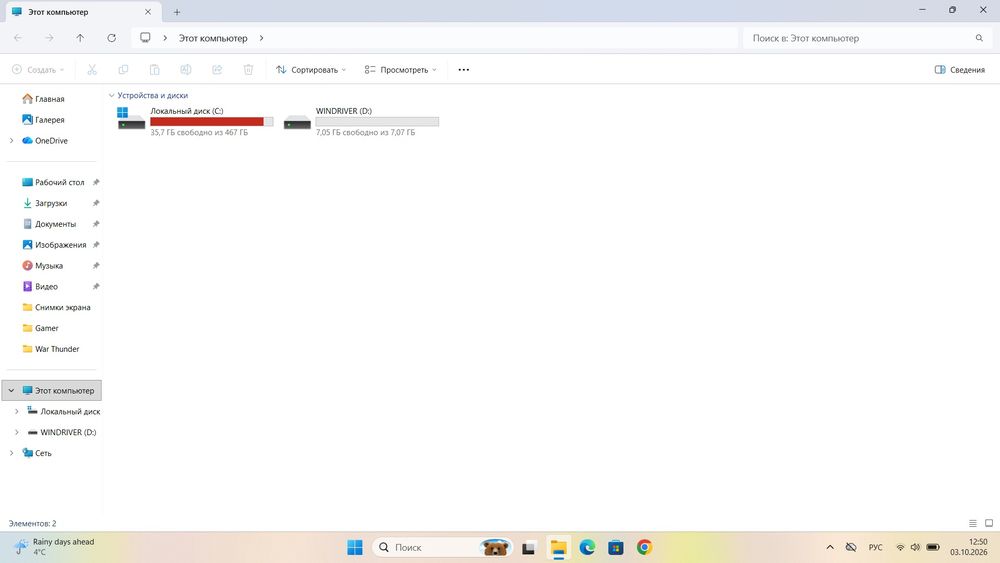The height and width of the screenshot is (563, 1000).
Task: Click the Paste clipboard icon
Action: tap(154, 69)
